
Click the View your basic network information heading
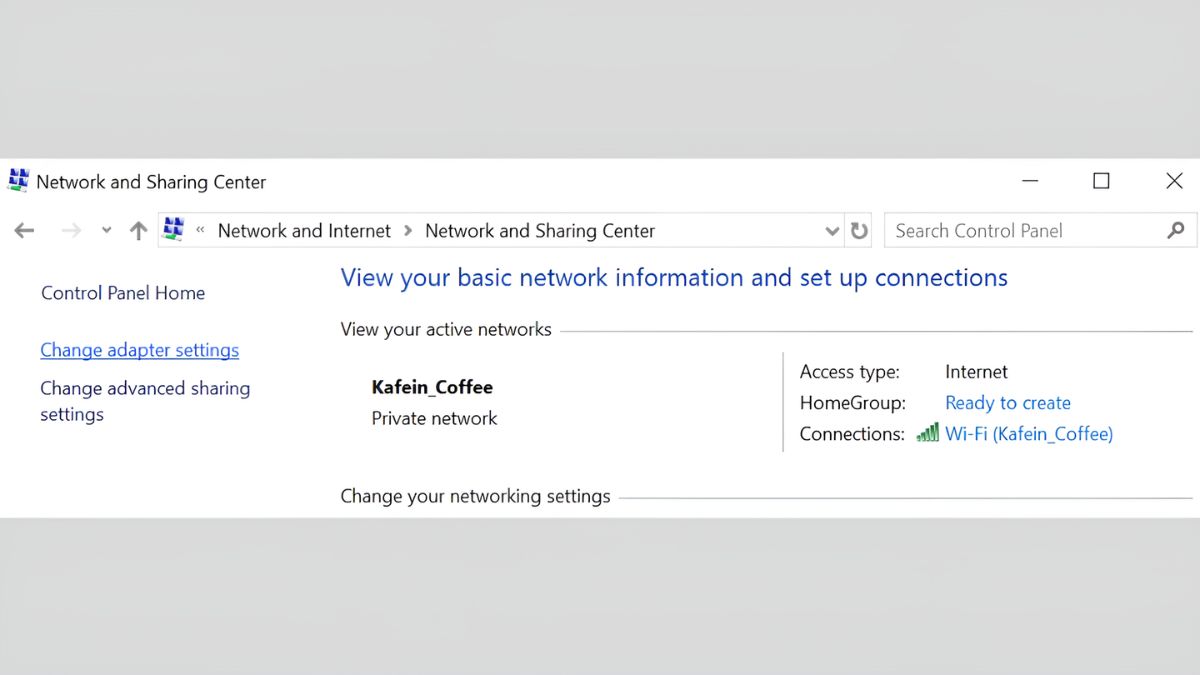point(674,278)
